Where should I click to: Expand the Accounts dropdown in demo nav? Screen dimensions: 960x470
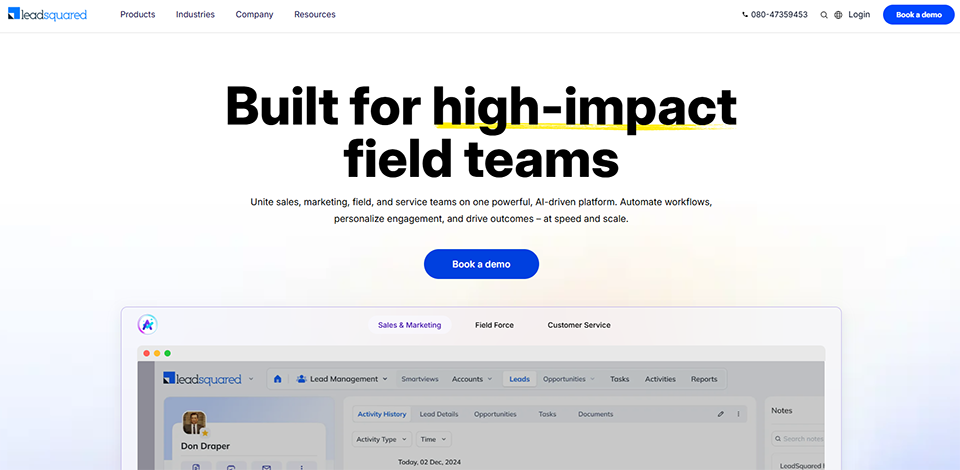point(471,379)
